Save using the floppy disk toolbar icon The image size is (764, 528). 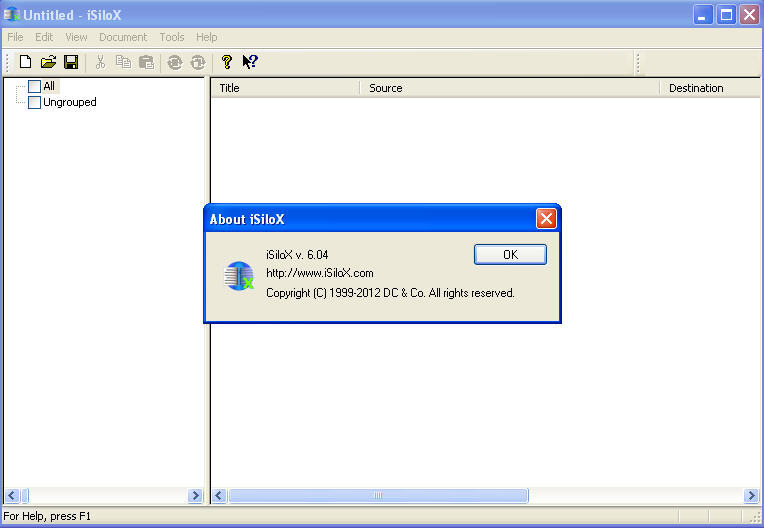click(x=71, y=62)
